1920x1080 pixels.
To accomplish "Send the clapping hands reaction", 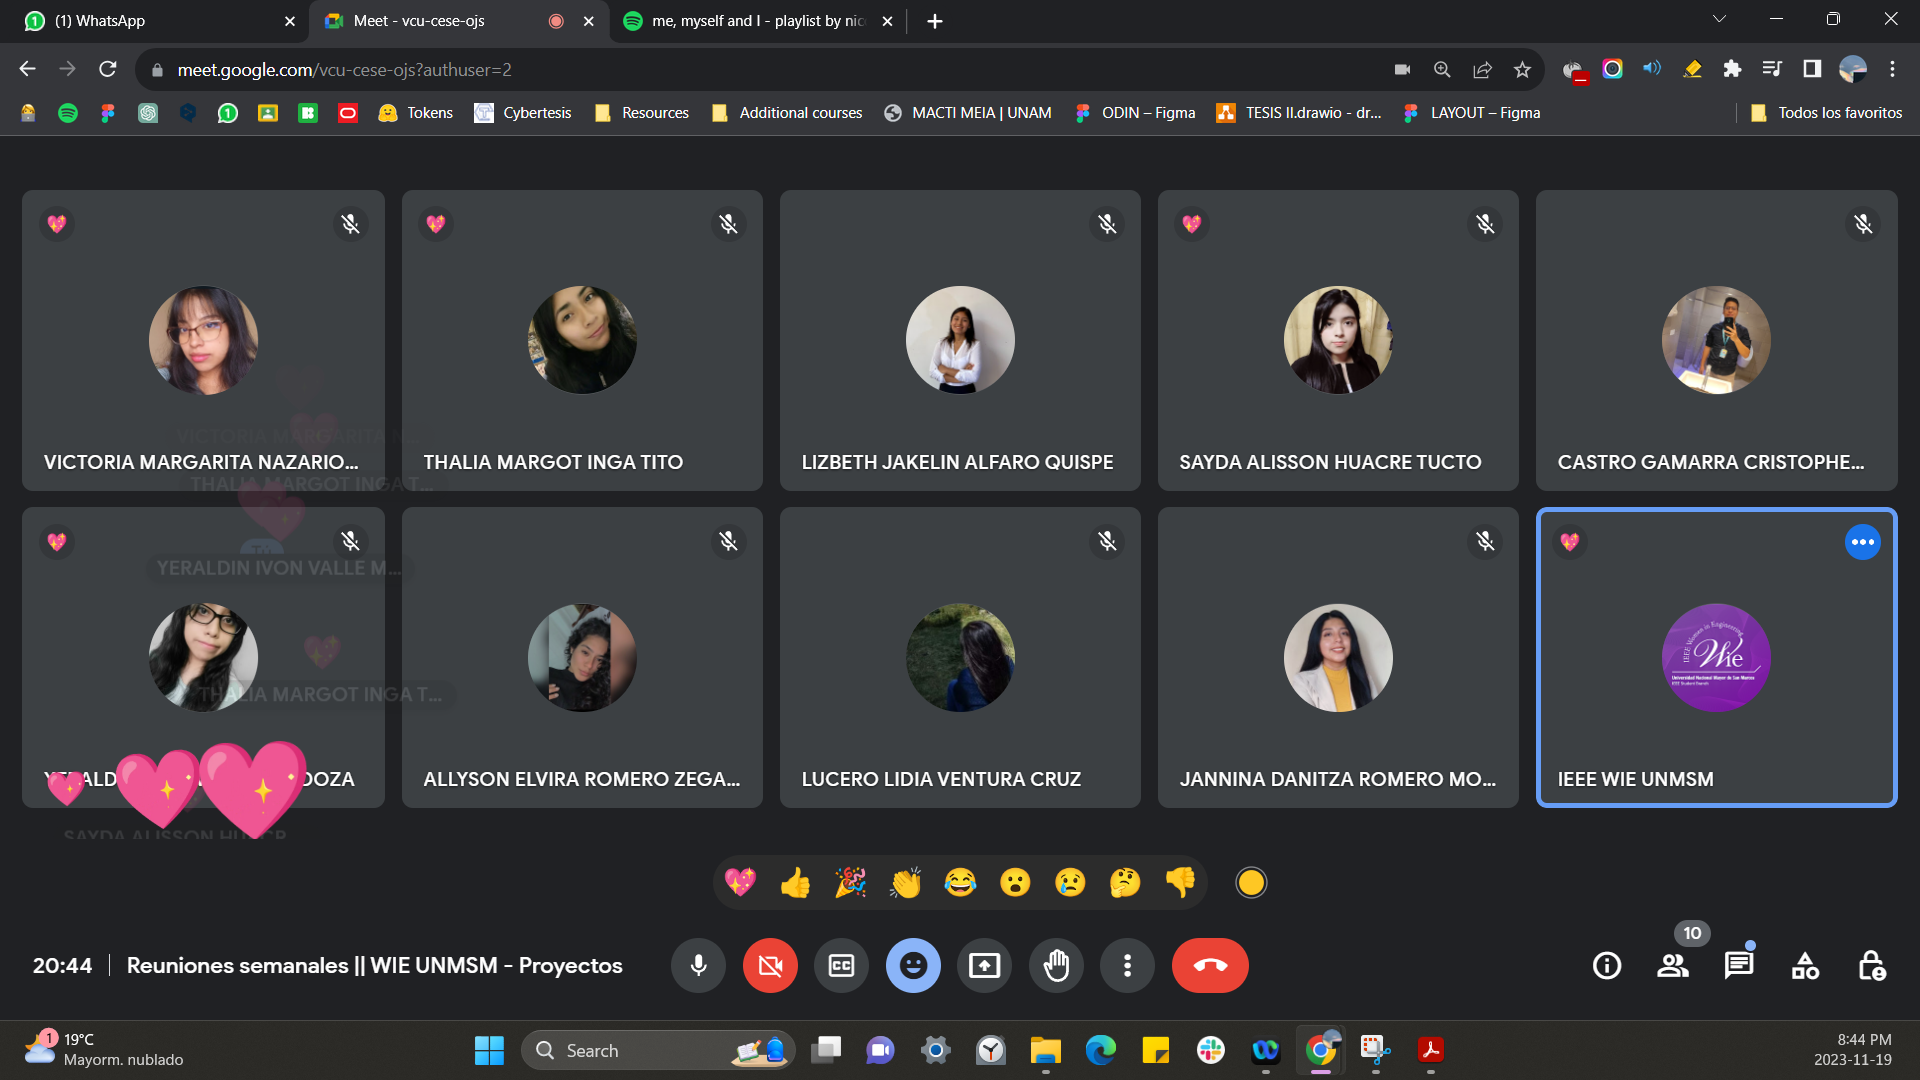I will click(x=905, y=882).
